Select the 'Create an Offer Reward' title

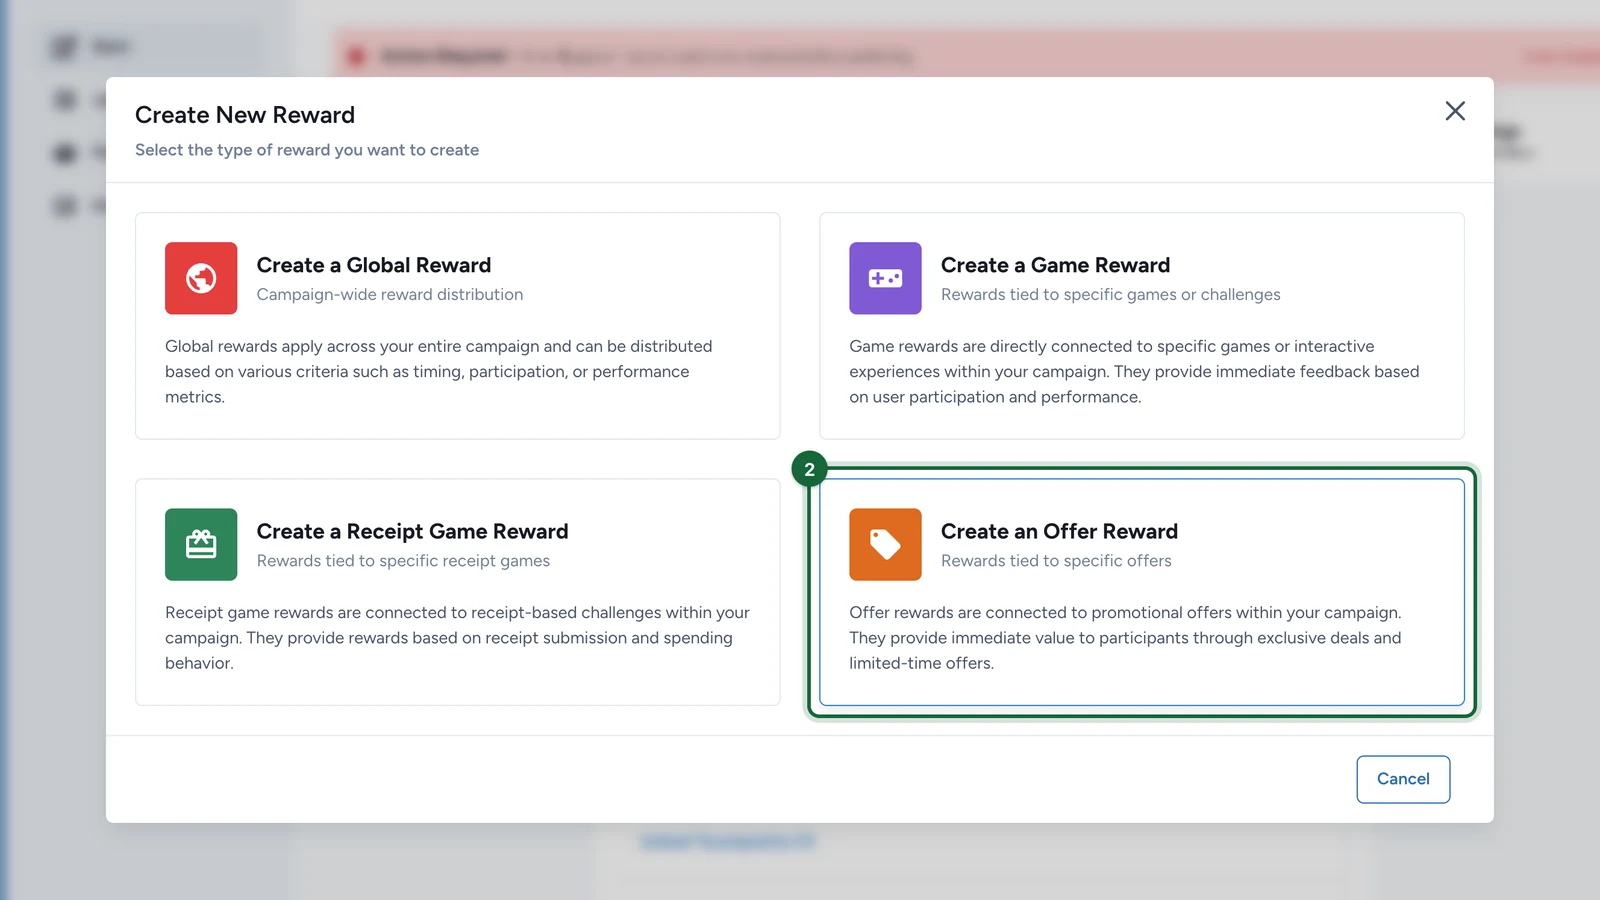(1059, 531)
